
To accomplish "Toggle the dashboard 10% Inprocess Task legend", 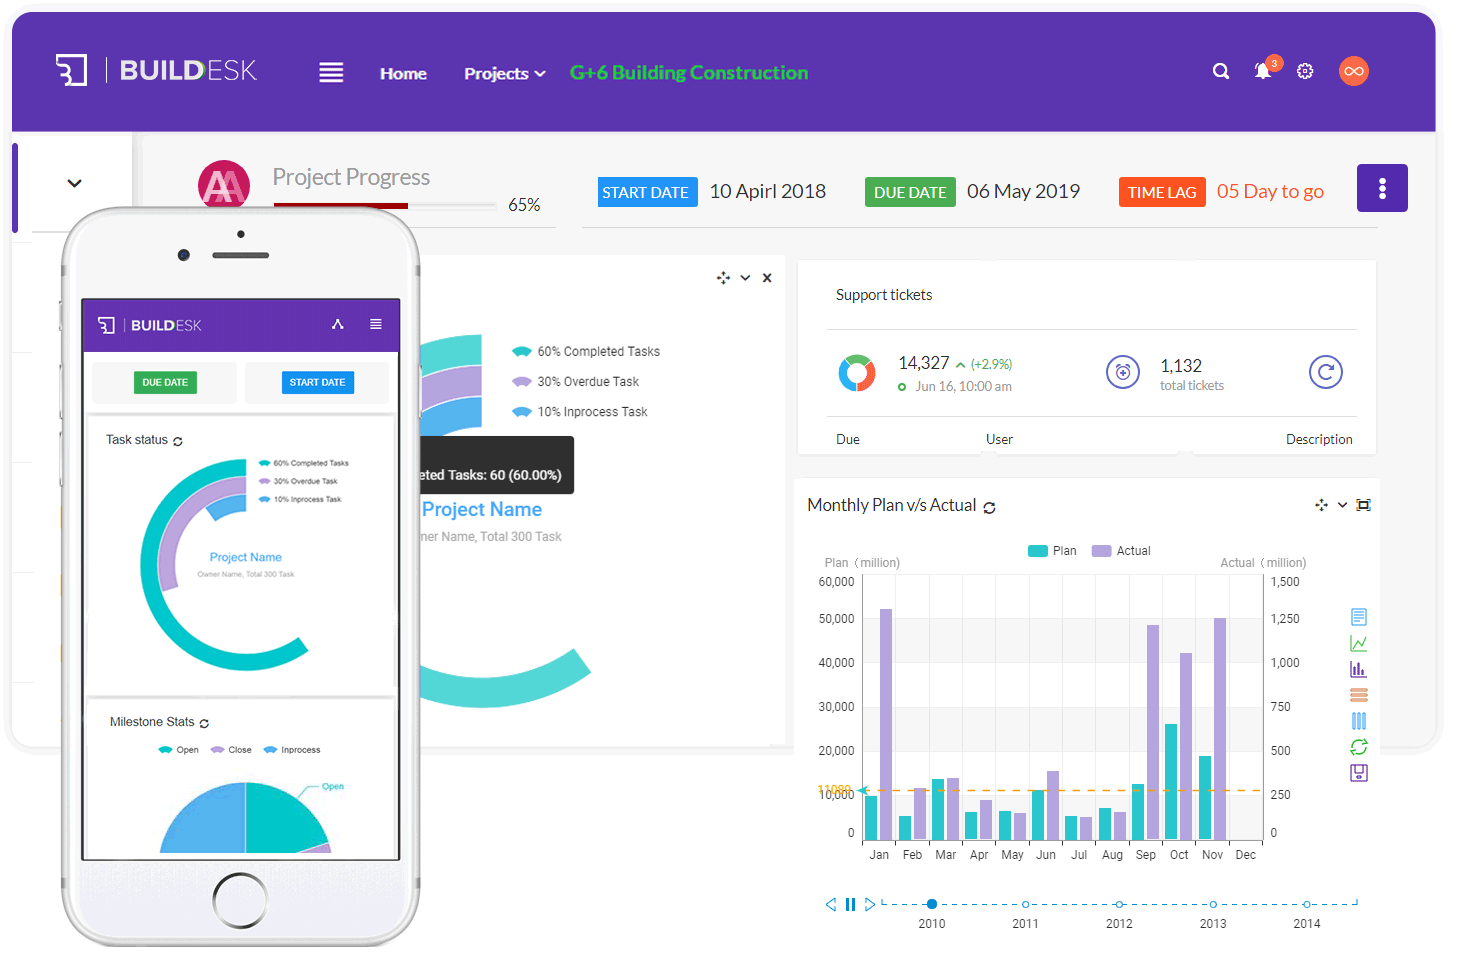I will click(x=579, y=411).
